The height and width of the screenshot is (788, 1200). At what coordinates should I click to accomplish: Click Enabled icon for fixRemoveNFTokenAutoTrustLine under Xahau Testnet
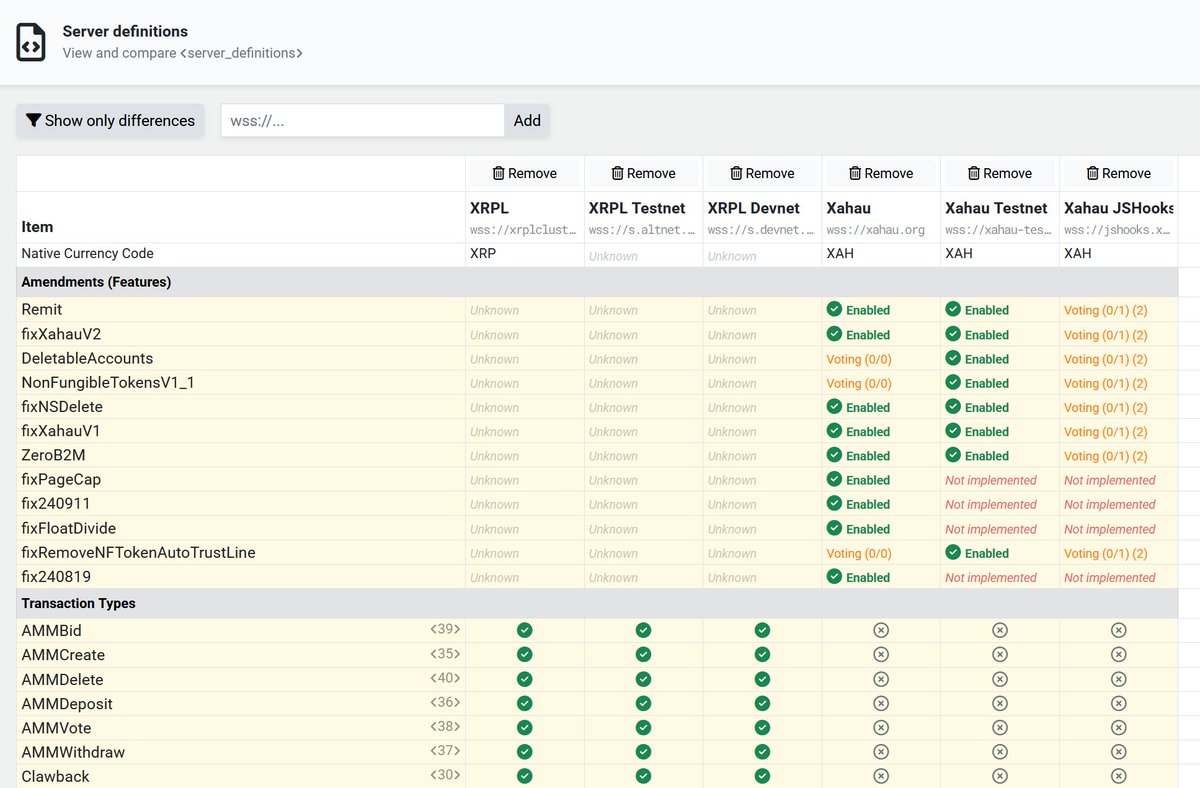tap(953, 552)
